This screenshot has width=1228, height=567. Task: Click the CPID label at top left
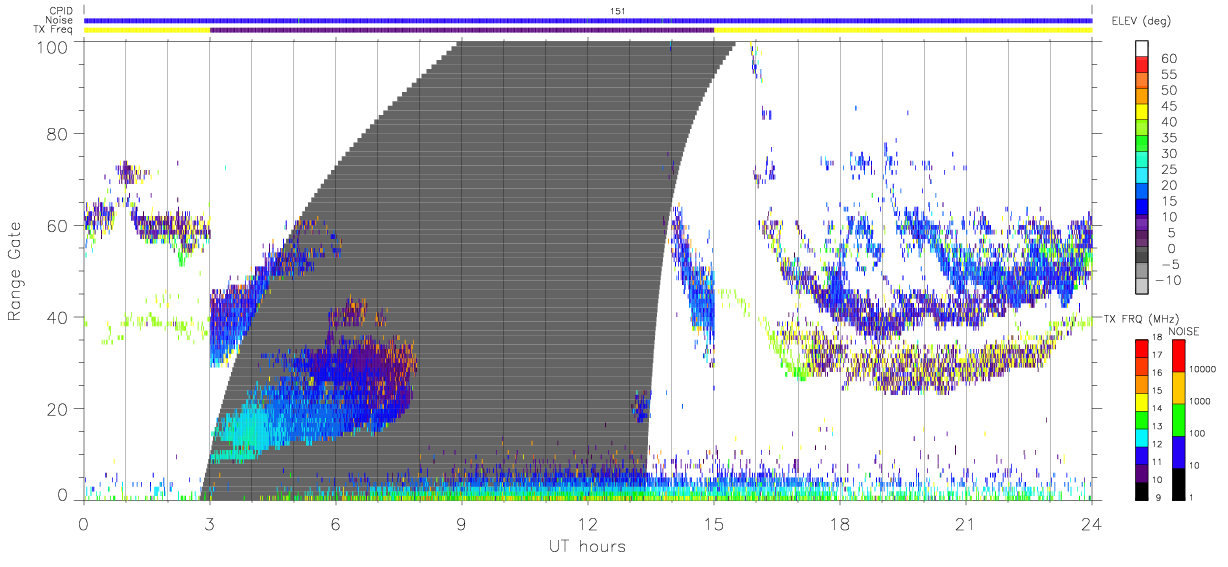click(x=61, y=10)
